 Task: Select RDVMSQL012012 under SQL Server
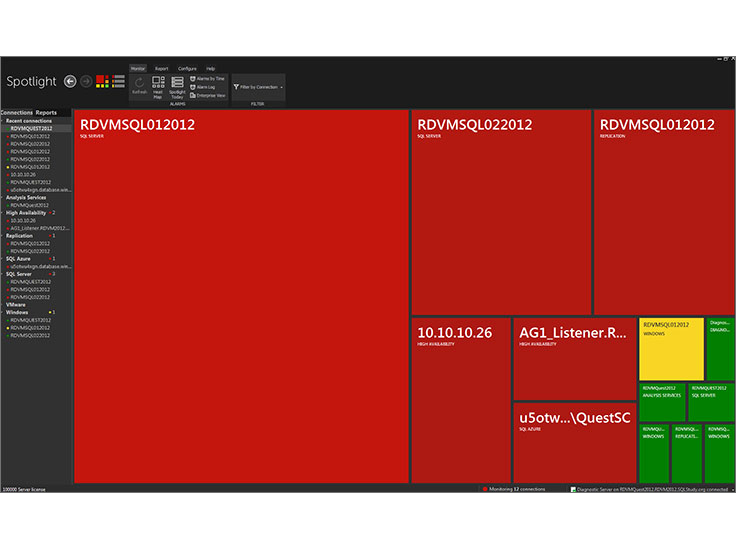(30, 290)
